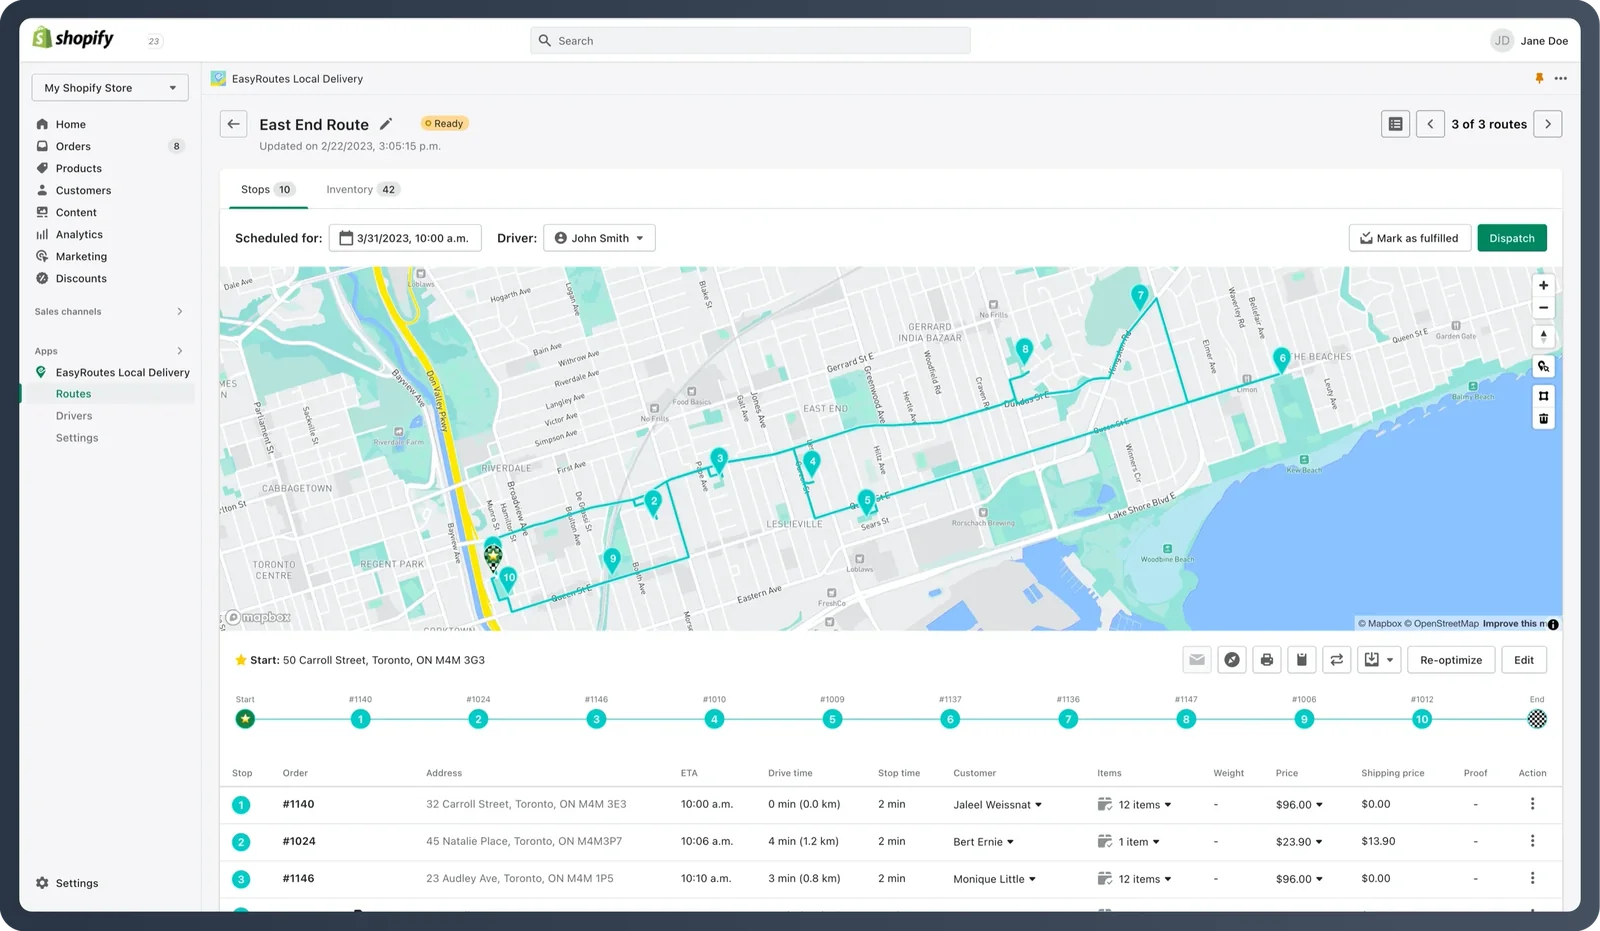This screenshot has width=1600, height=931.
Task: Select stop 8 marker on timeline
Action: [1186, 719]
